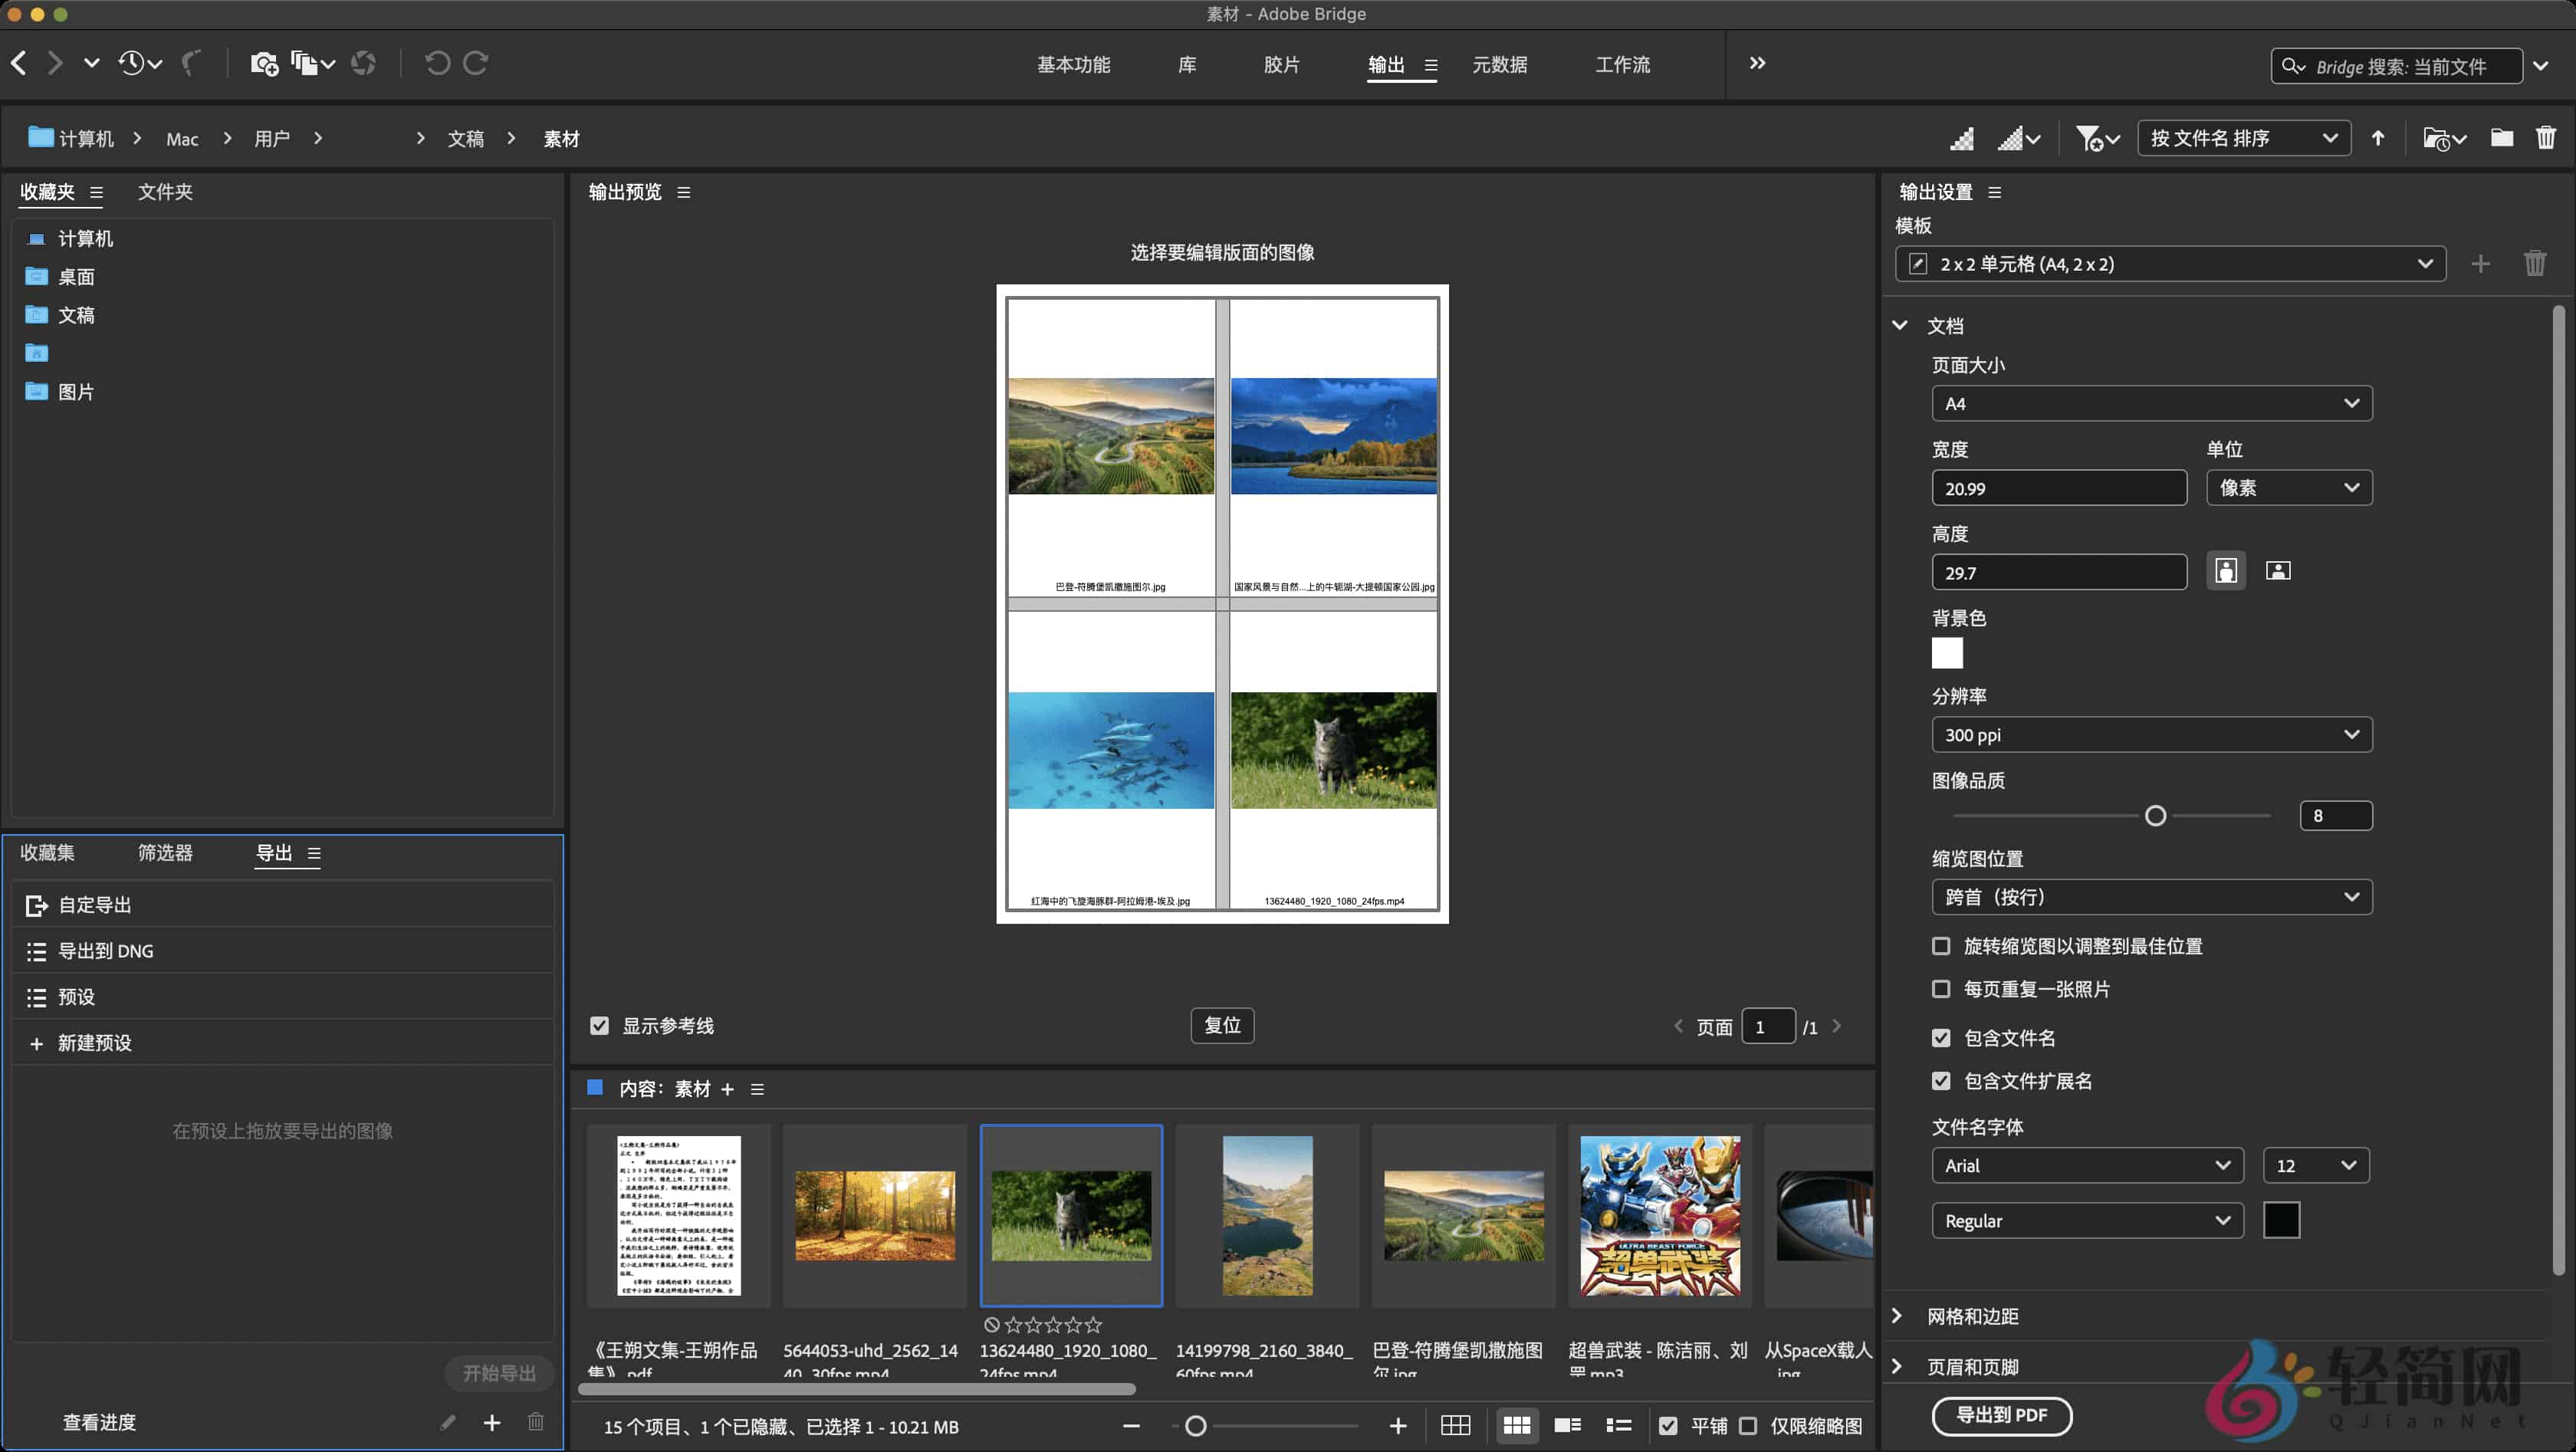Image resolution: width=2576 pixels, height=1452 pixels.
Task: Open the 页面大小 A4 dropdown
Action: tap(2150, 403)
